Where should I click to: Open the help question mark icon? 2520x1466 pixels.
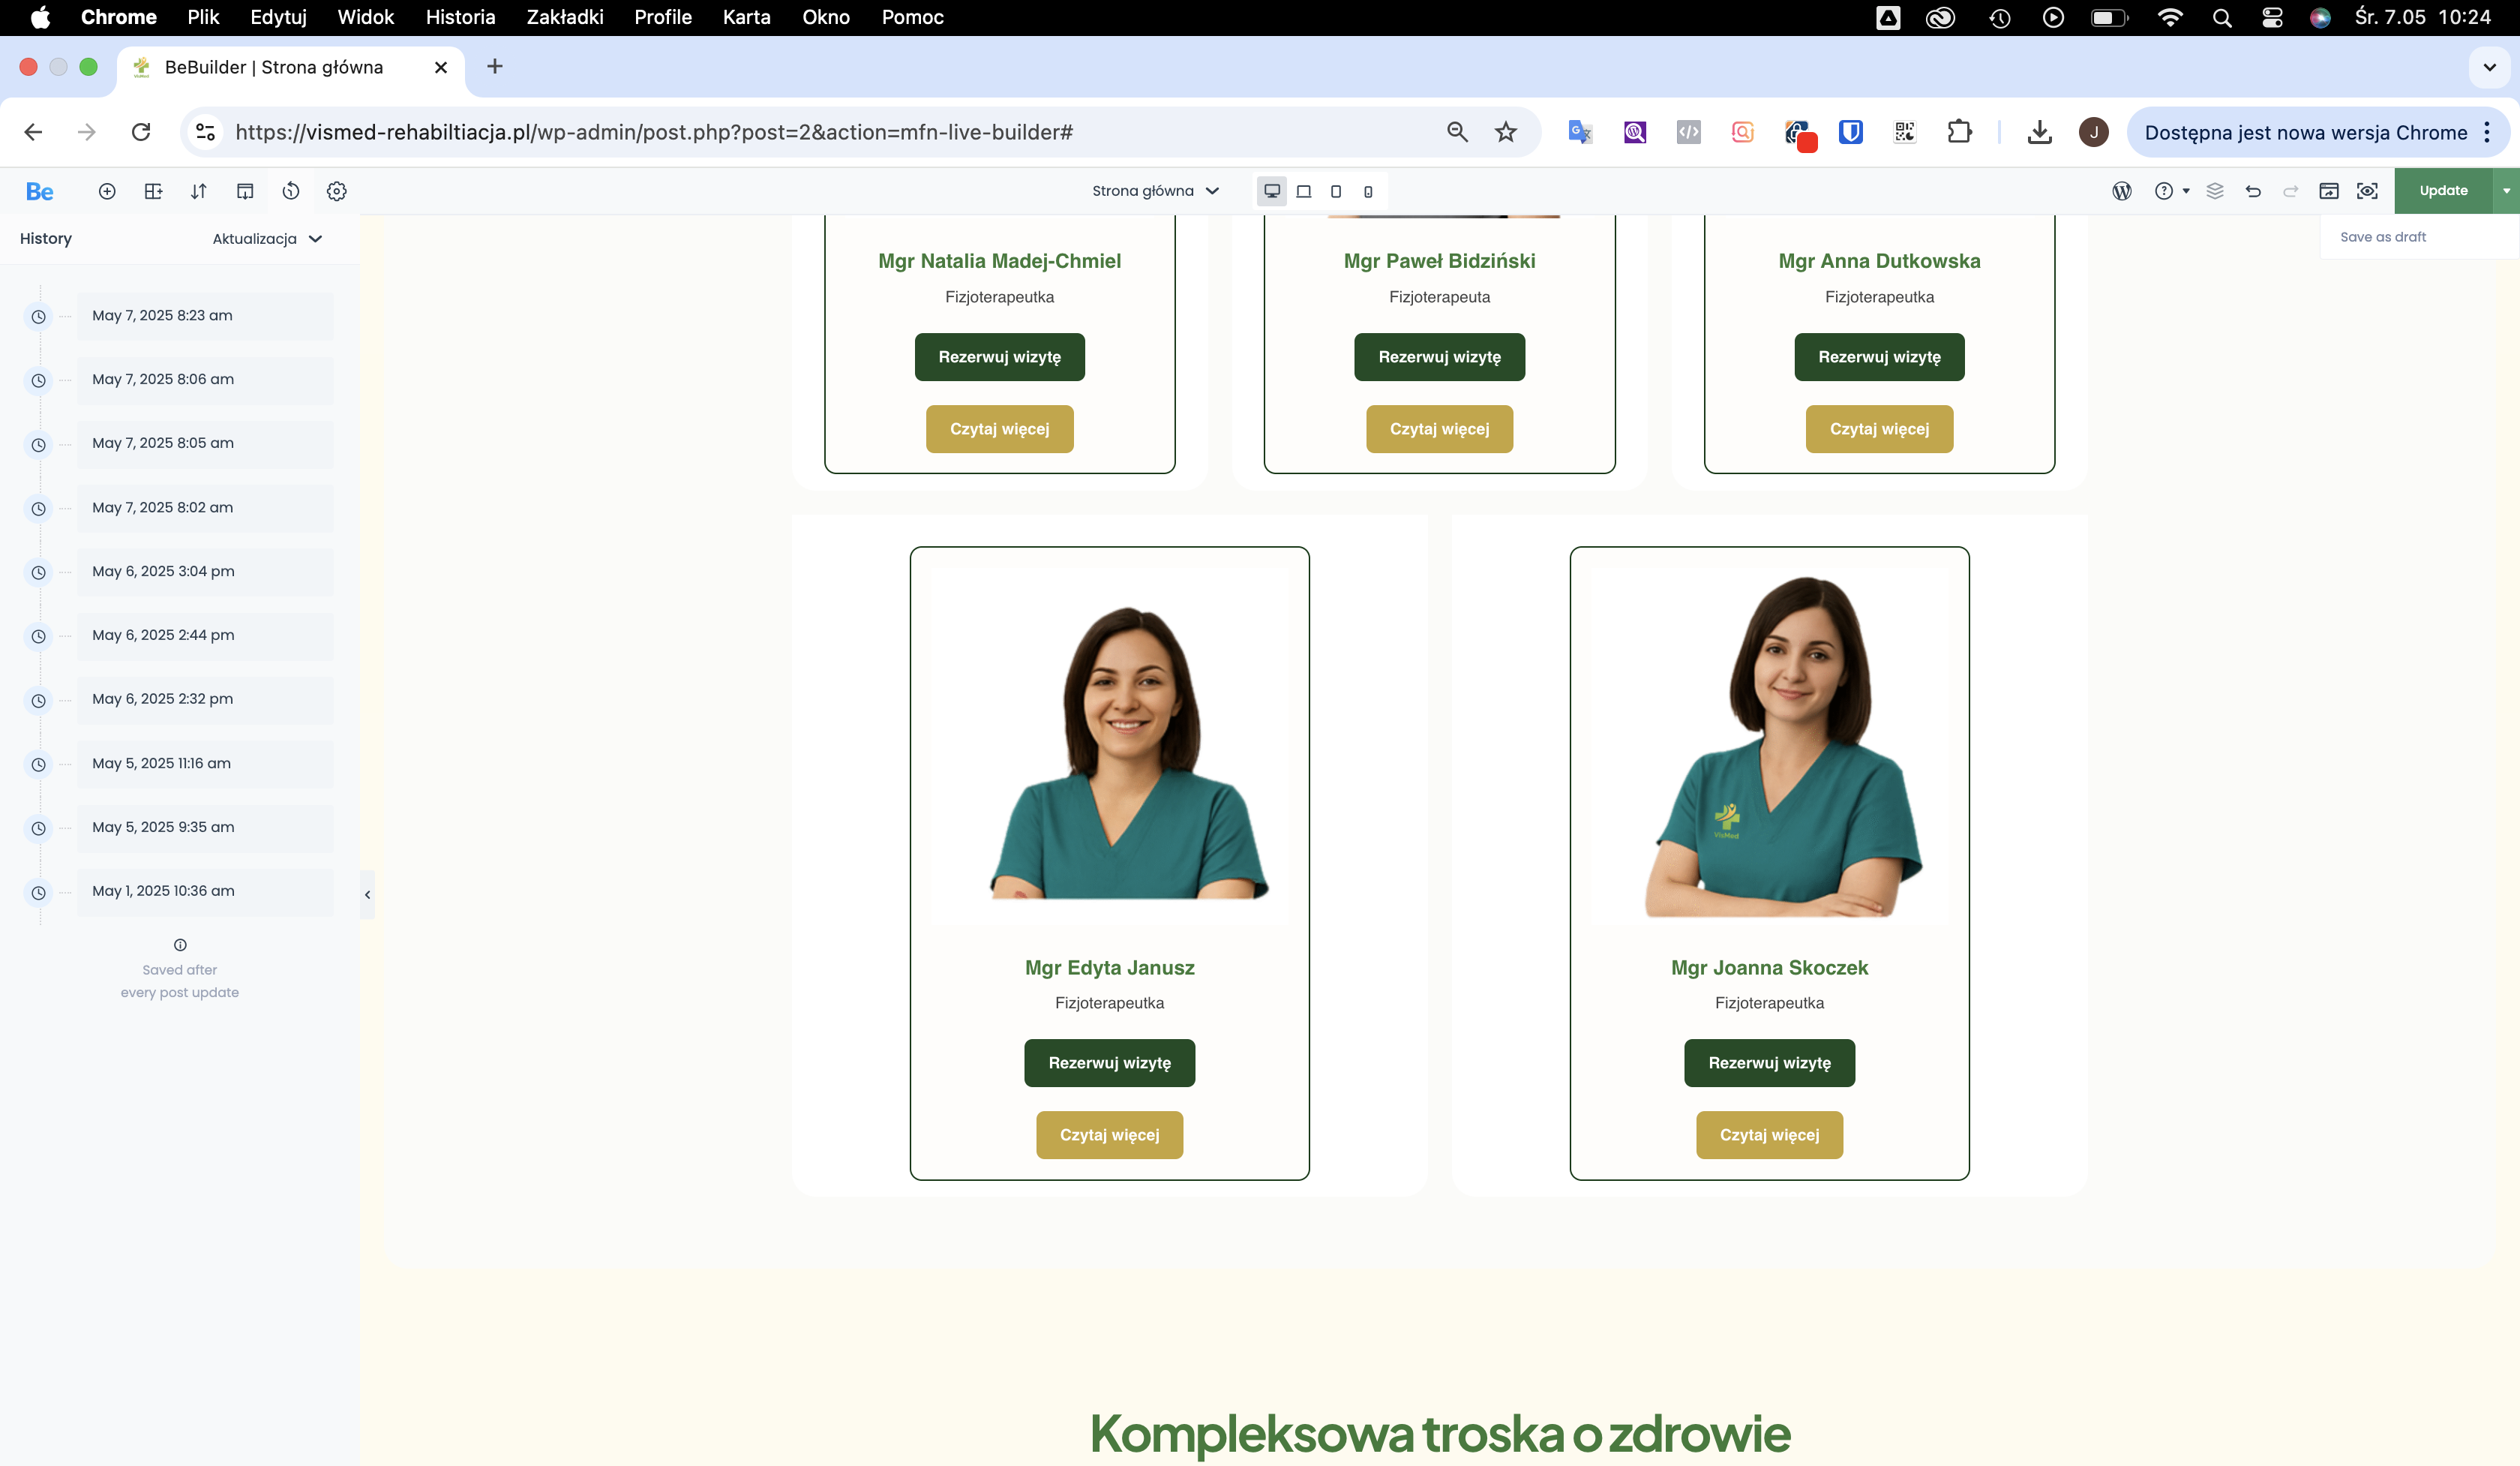pyautogui.click(x=2164, y=191)
